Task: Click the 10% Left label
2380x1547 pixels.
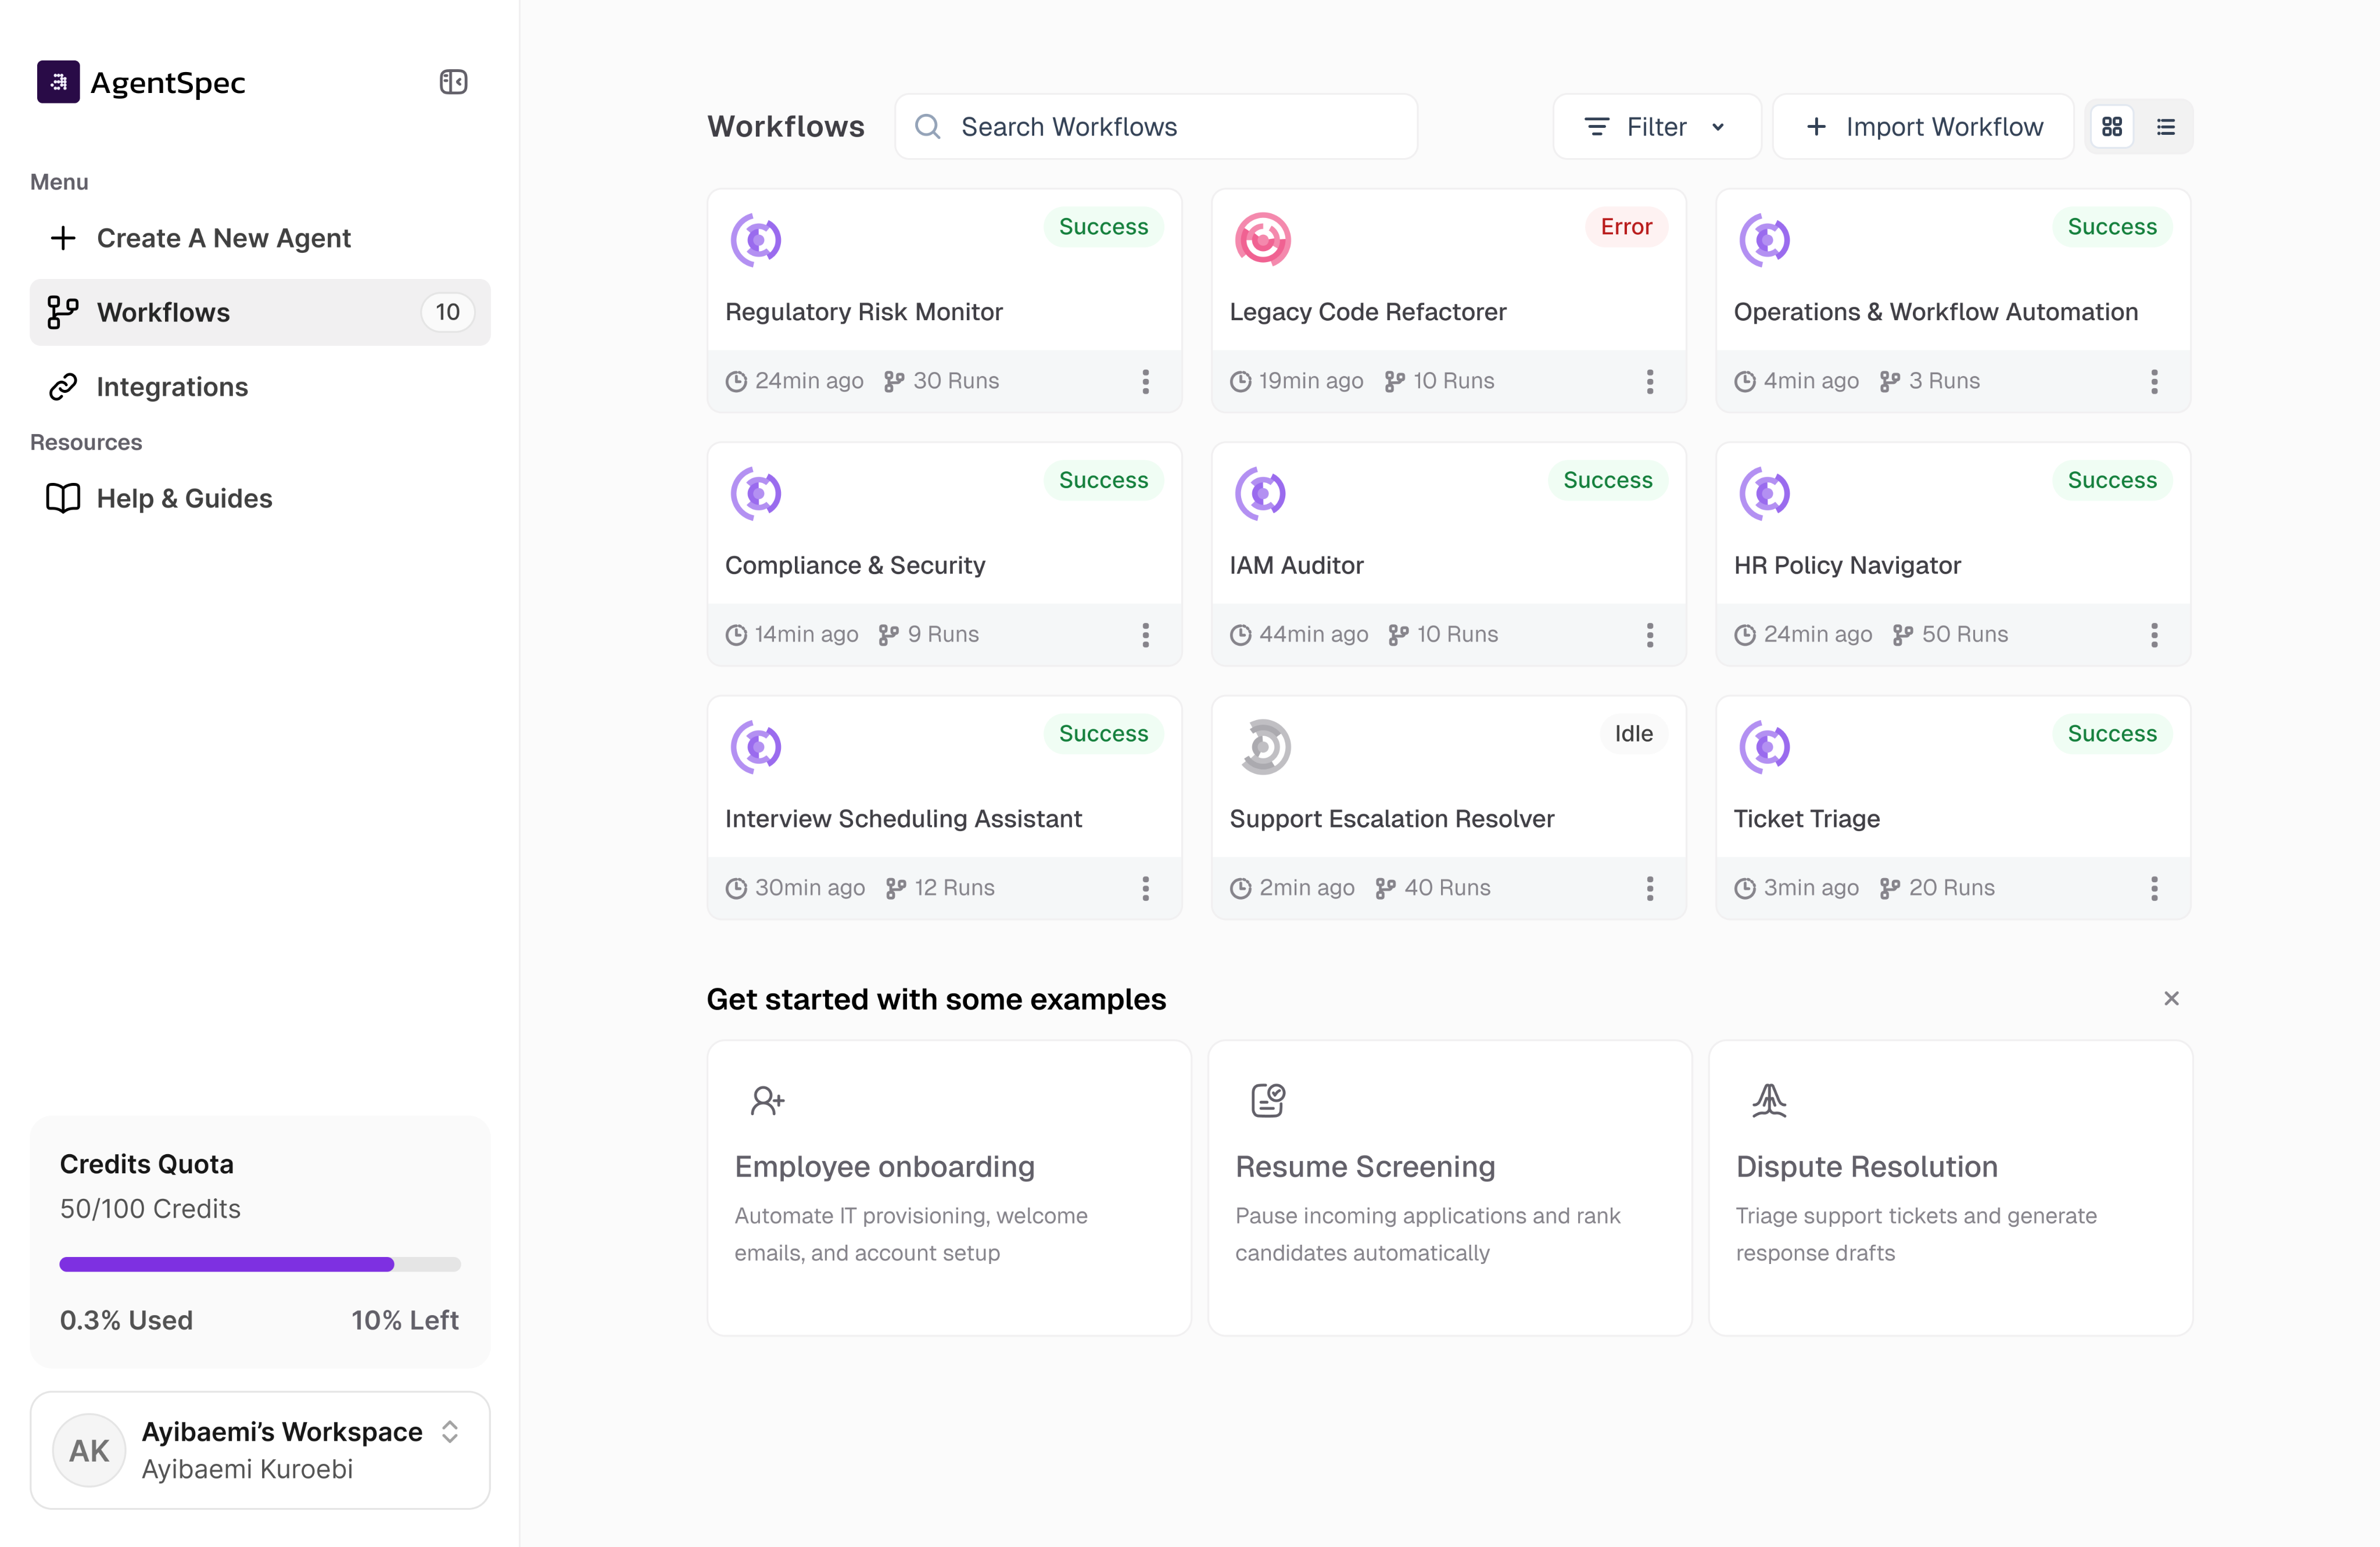Action: click(x=405, y=1320)
